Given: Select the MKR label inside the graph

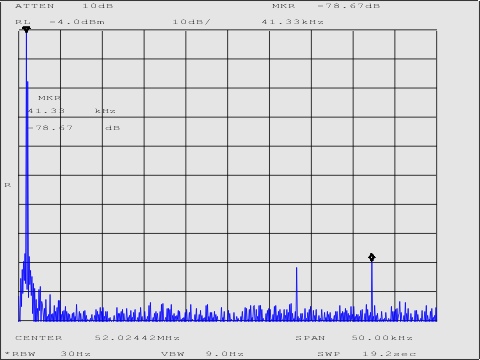Looking at the screenshot, I should click(49, 98).
